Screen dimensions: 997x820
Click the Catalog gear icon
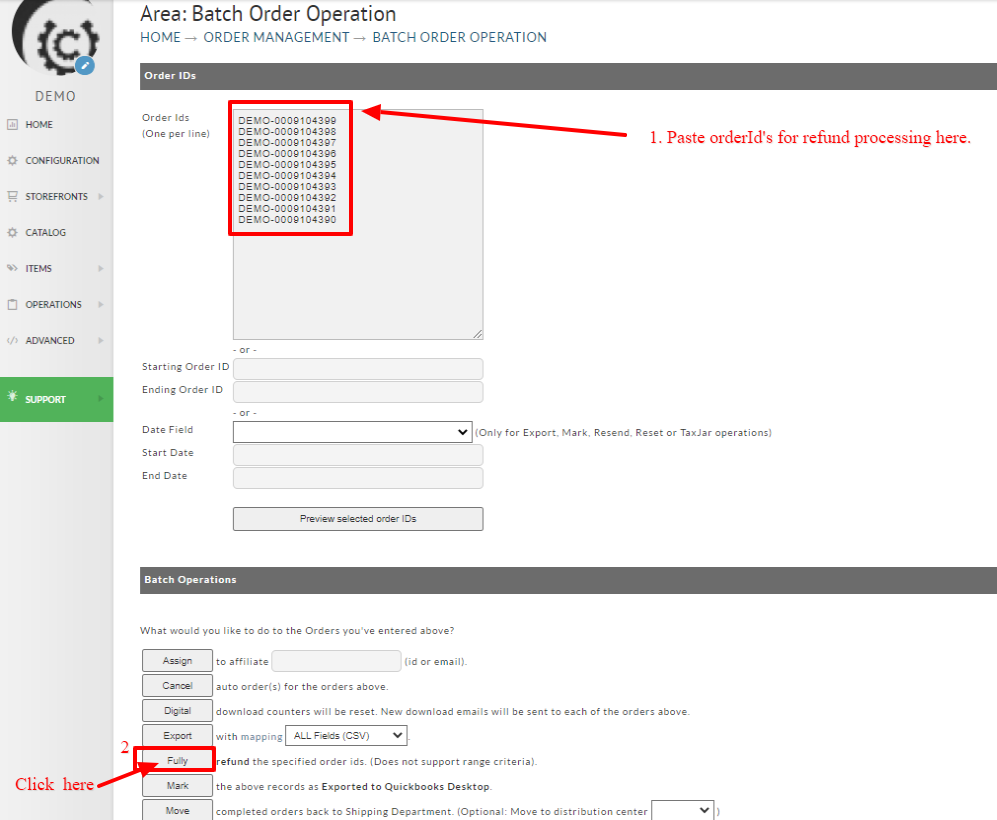click(12, 232)
